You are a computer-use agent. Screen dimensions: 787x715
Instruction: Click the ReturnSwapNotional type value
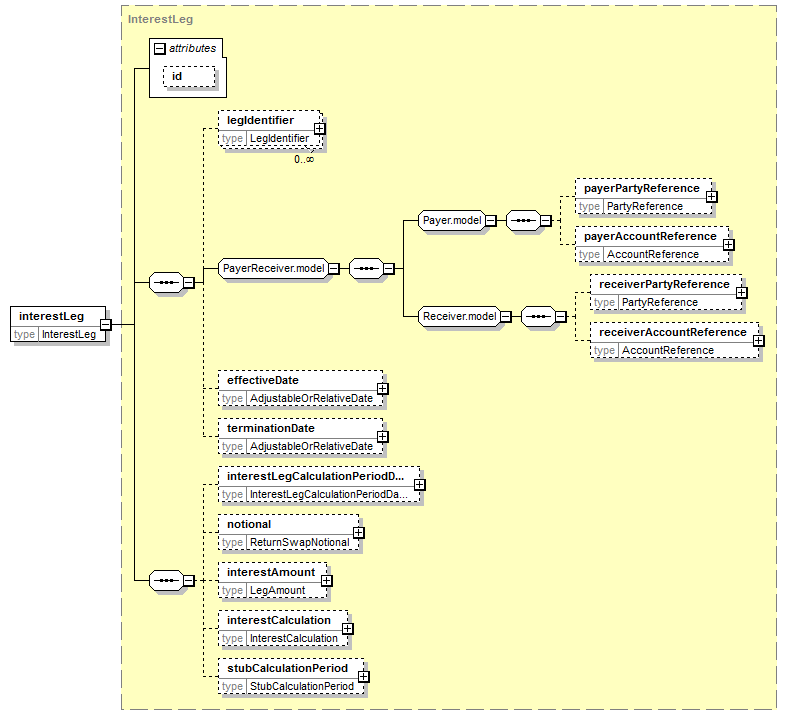(300, 542)
